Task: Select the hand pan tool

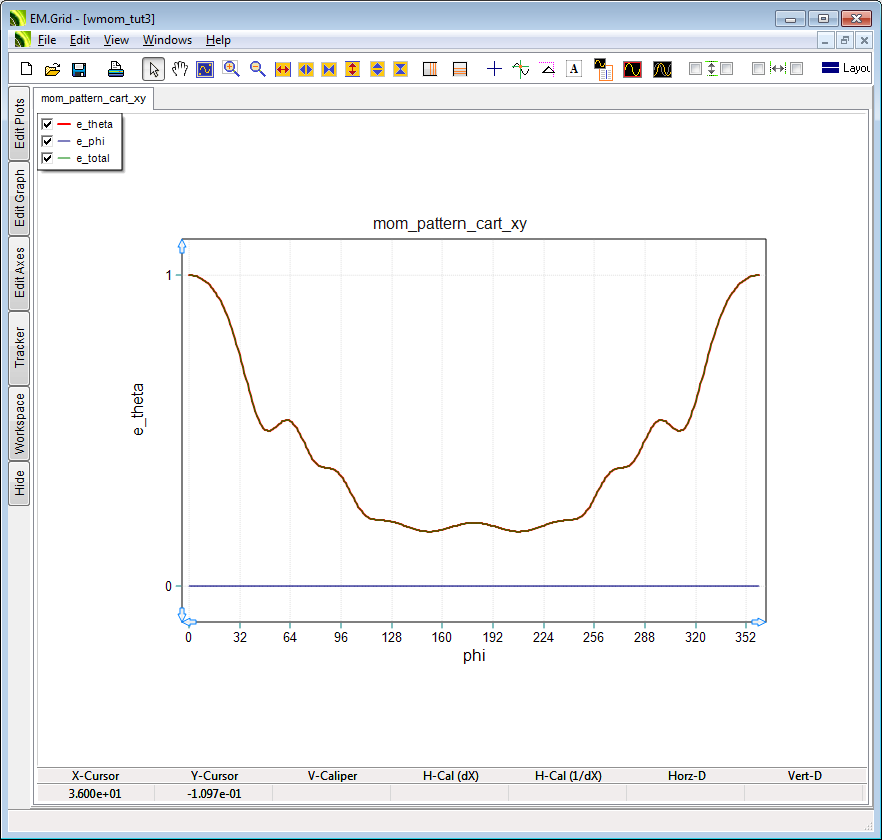Action: coord(180,69)
